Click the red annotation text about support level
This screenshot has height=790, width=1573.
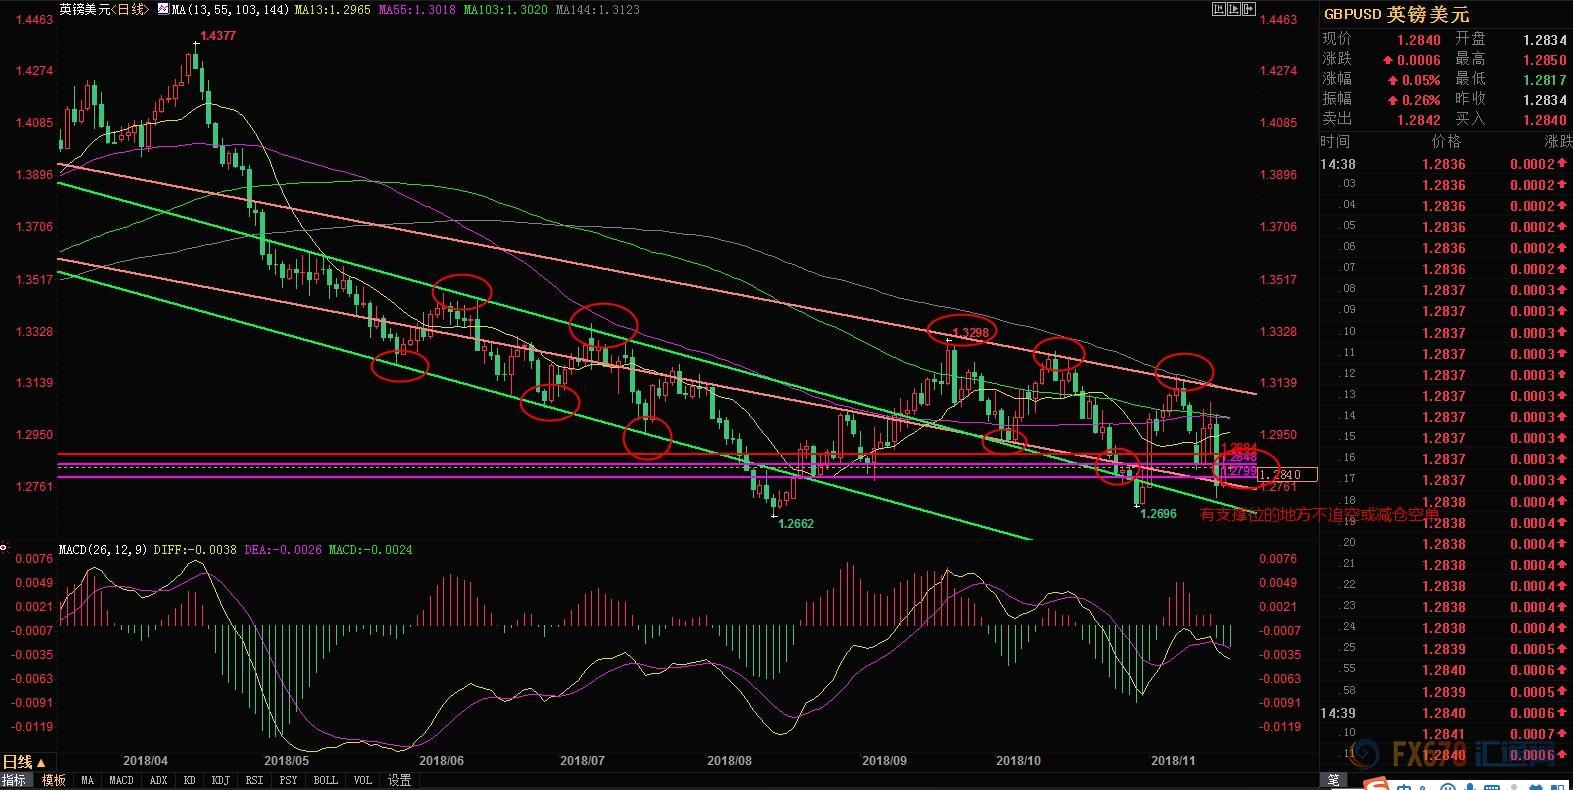[x=1319, y=515]
